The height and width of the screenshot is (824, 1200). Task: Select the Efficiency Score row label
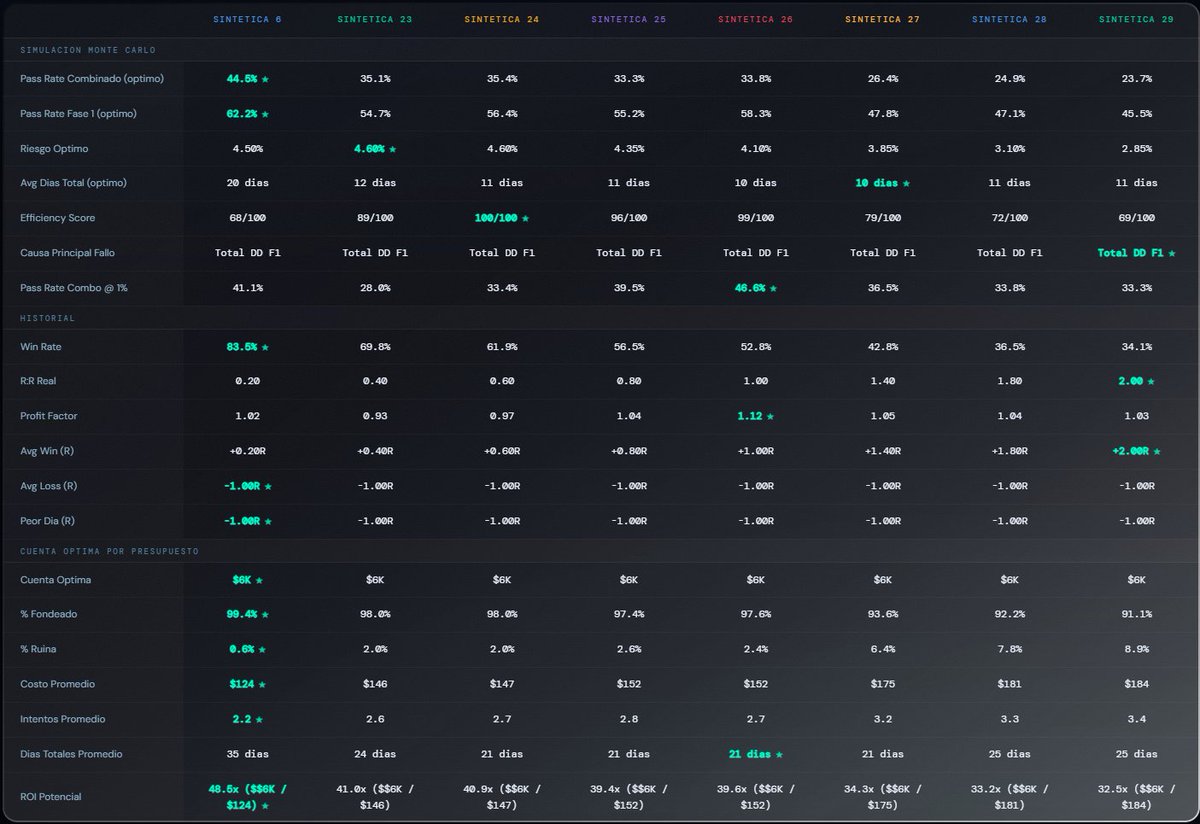[58, 218]
